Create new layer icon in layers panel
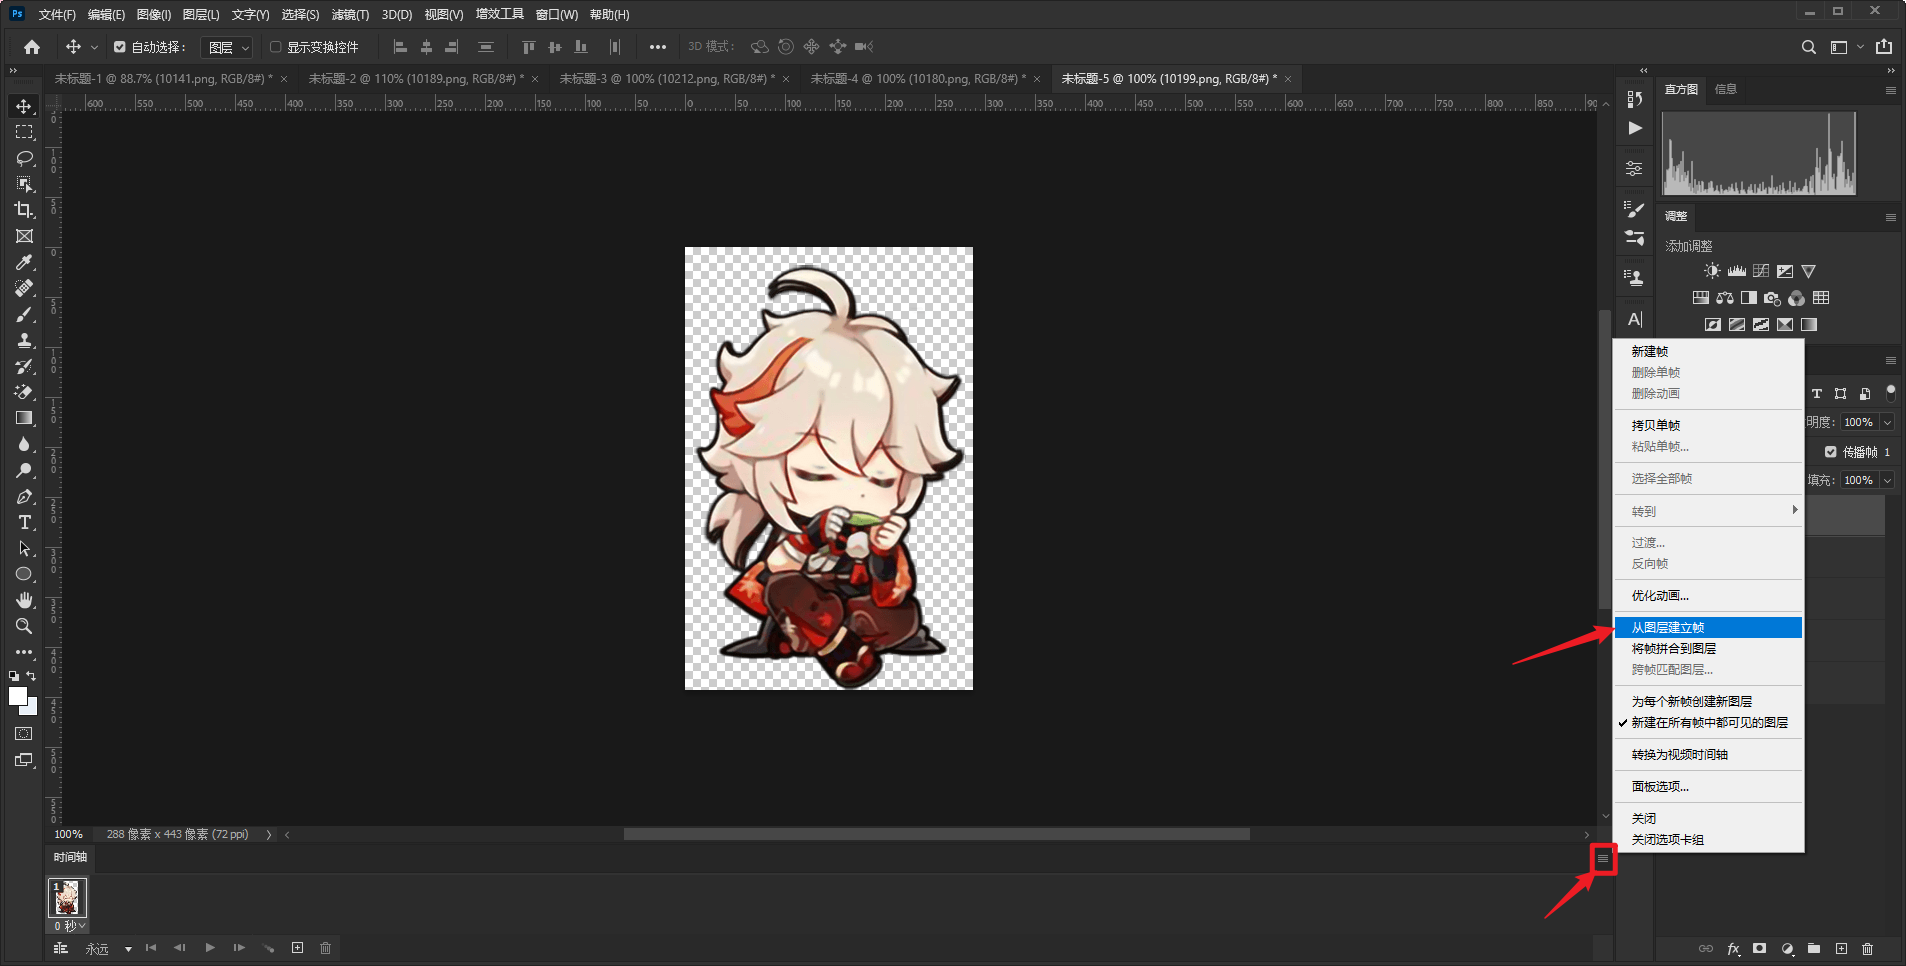Viewport: 1906px width, 966px height. [x=1841, y=948]
